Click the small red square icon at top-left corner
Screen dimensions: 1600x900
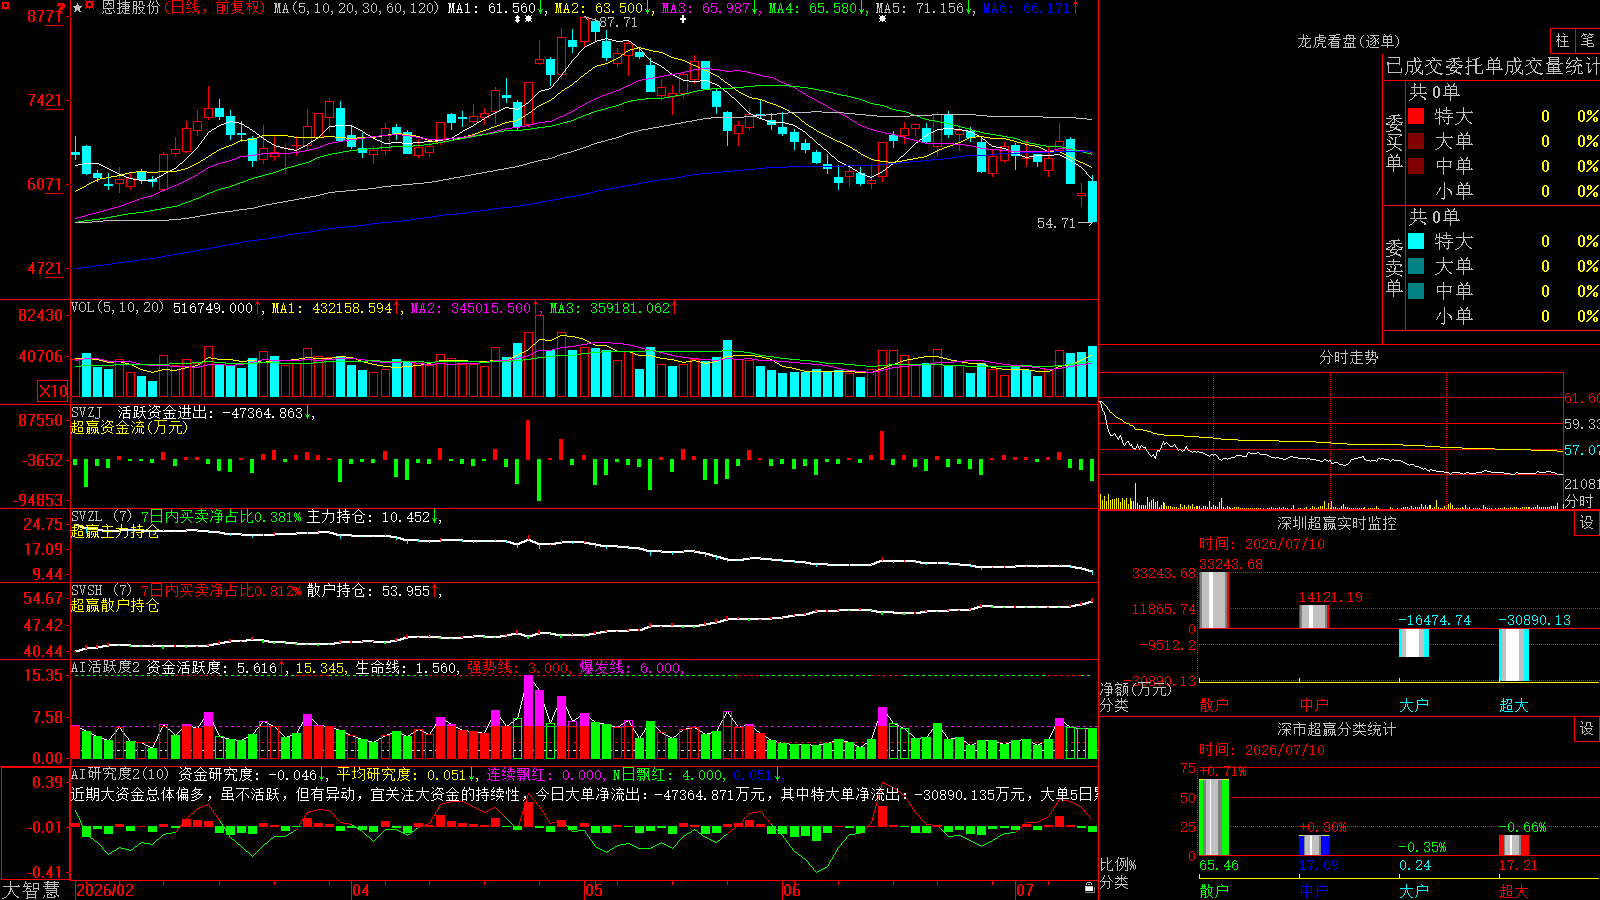(x=5, y=5)
